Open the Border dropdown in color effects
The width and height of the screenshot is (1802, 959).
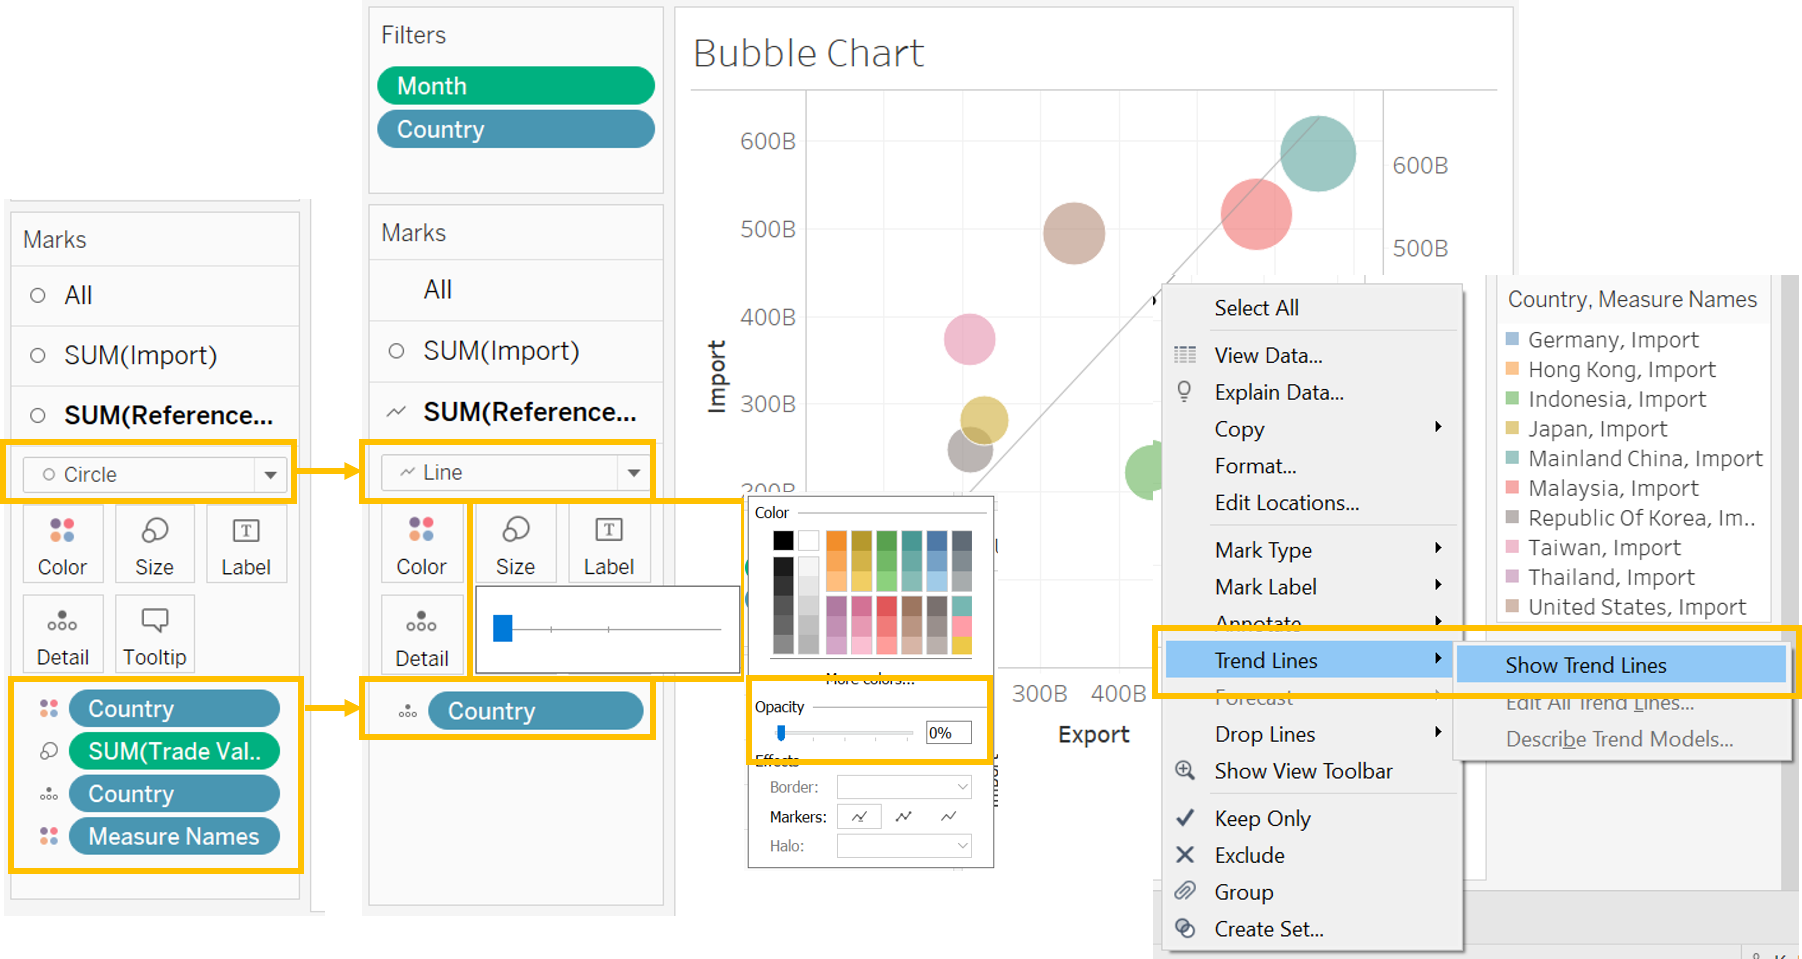tap(904, 788)
